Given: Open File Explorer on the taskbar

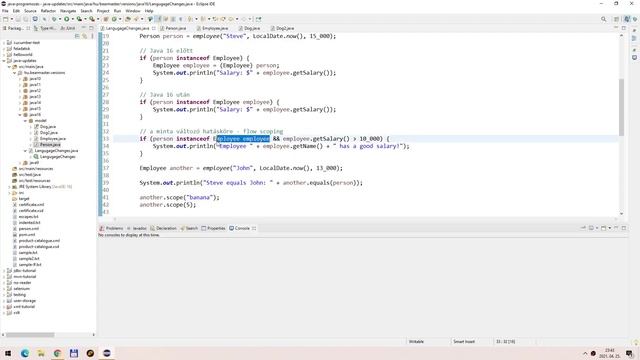Looking at the screenshot, I should tap(41, 353).
